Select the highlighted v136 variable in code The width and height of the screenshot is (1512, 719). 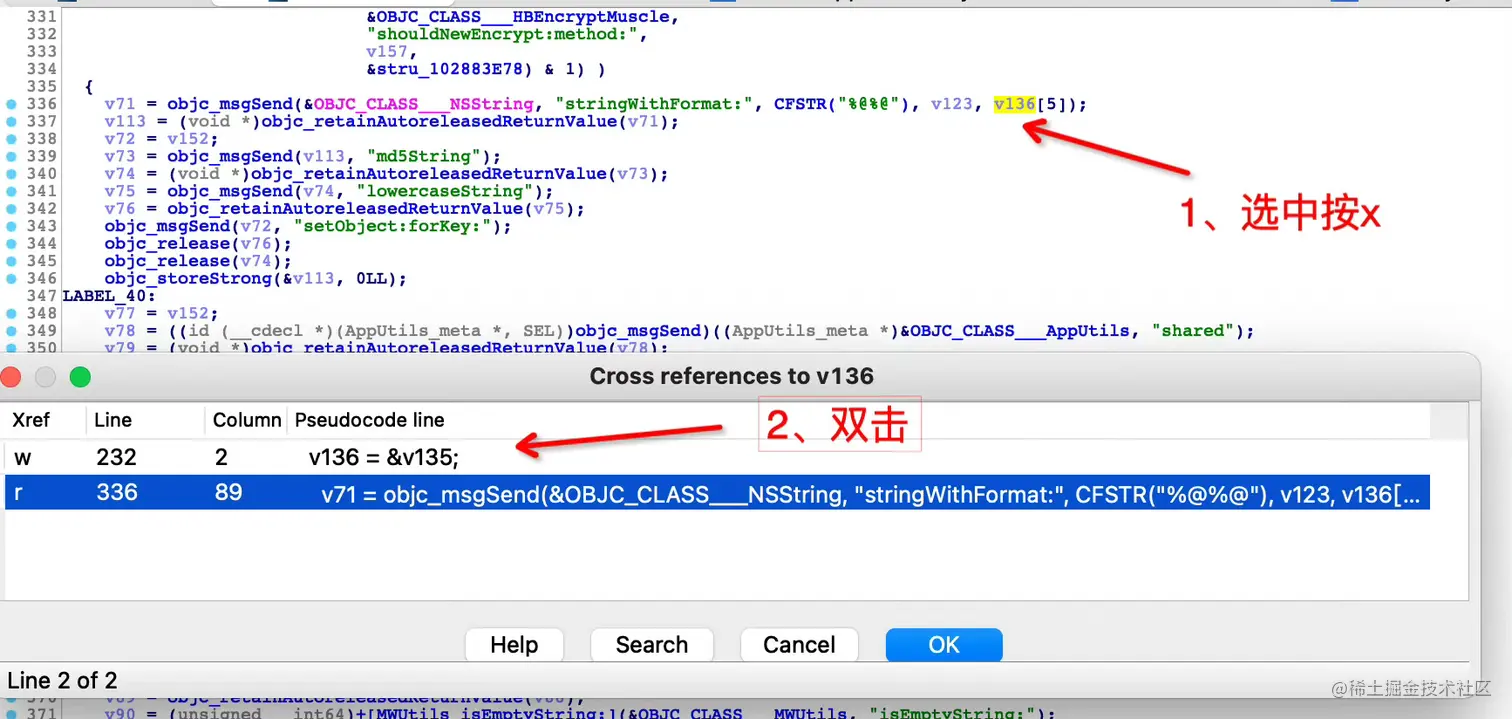1013,104
